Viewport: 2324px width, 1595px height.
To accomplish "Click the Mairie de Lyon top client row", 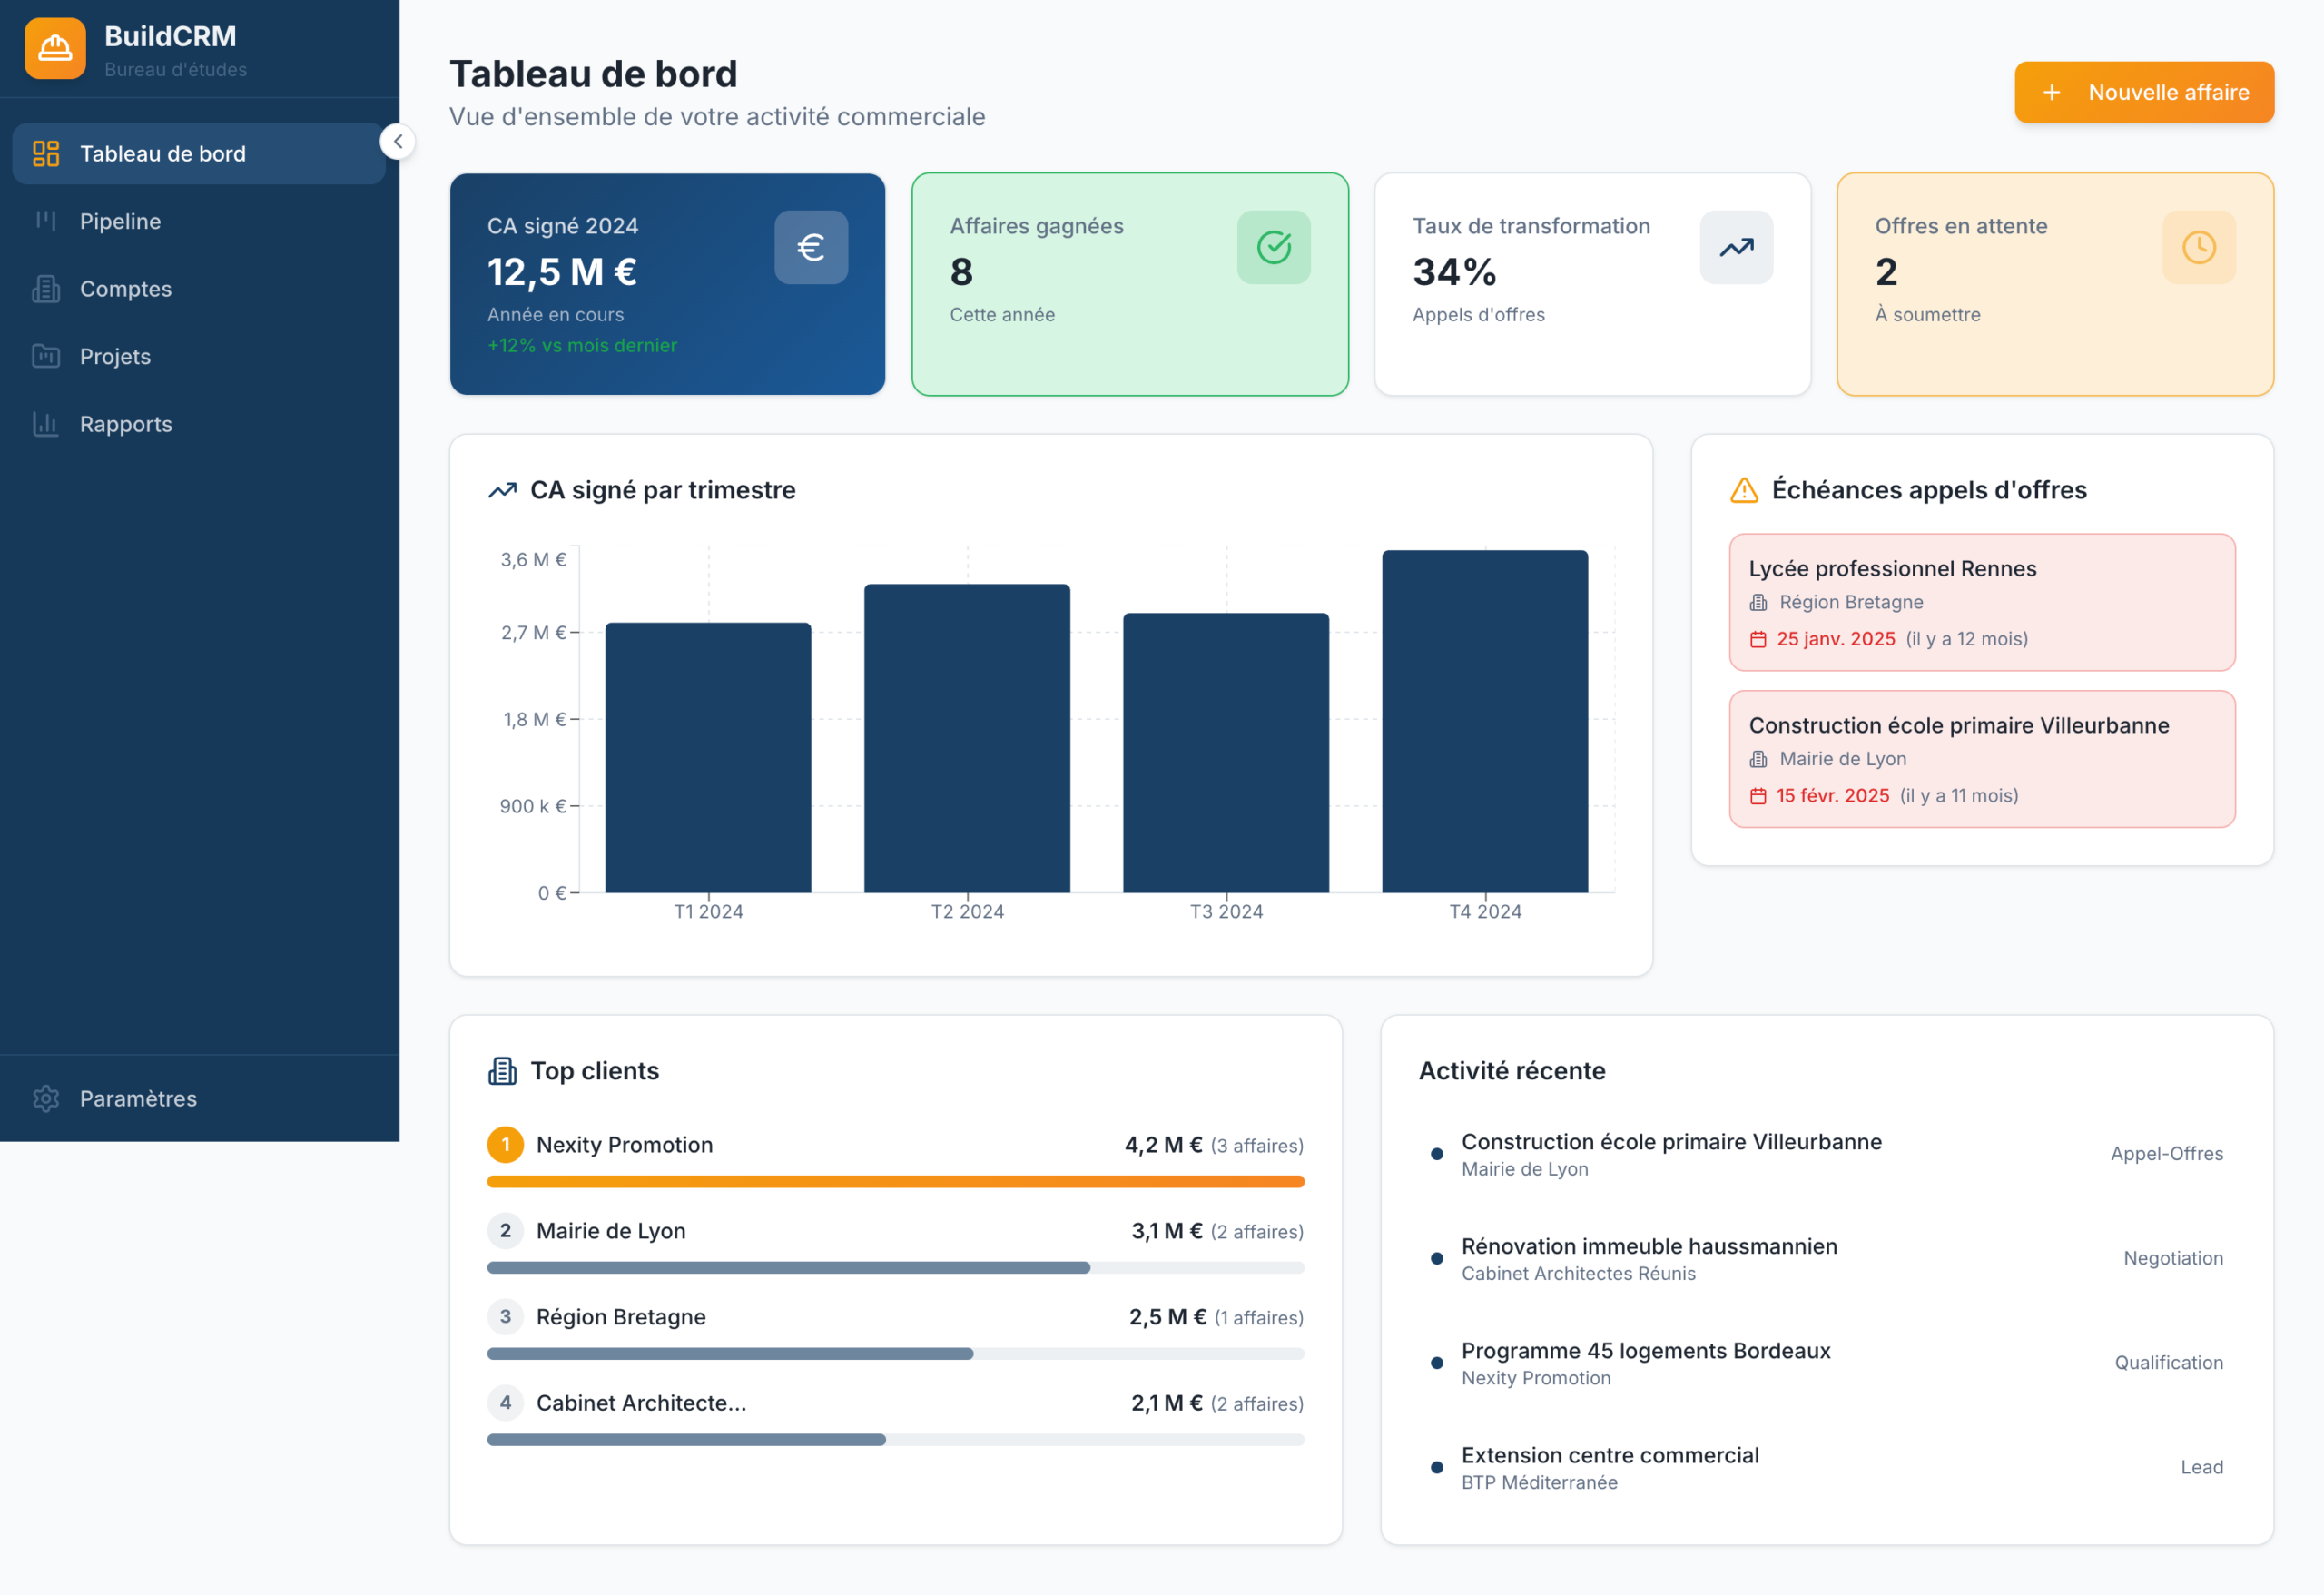I will [x=895, y=1231].
